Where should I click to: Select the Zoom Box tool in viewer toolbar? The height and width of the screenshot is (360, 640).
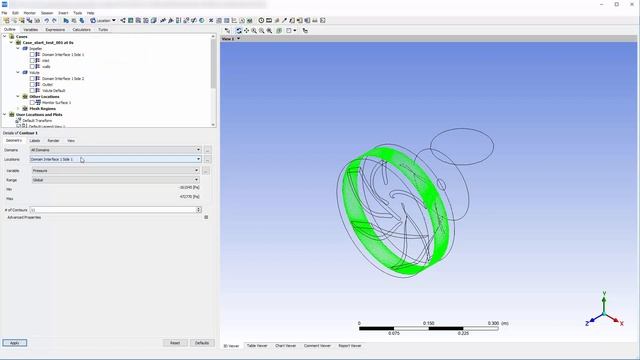click(x=262, y=30)
